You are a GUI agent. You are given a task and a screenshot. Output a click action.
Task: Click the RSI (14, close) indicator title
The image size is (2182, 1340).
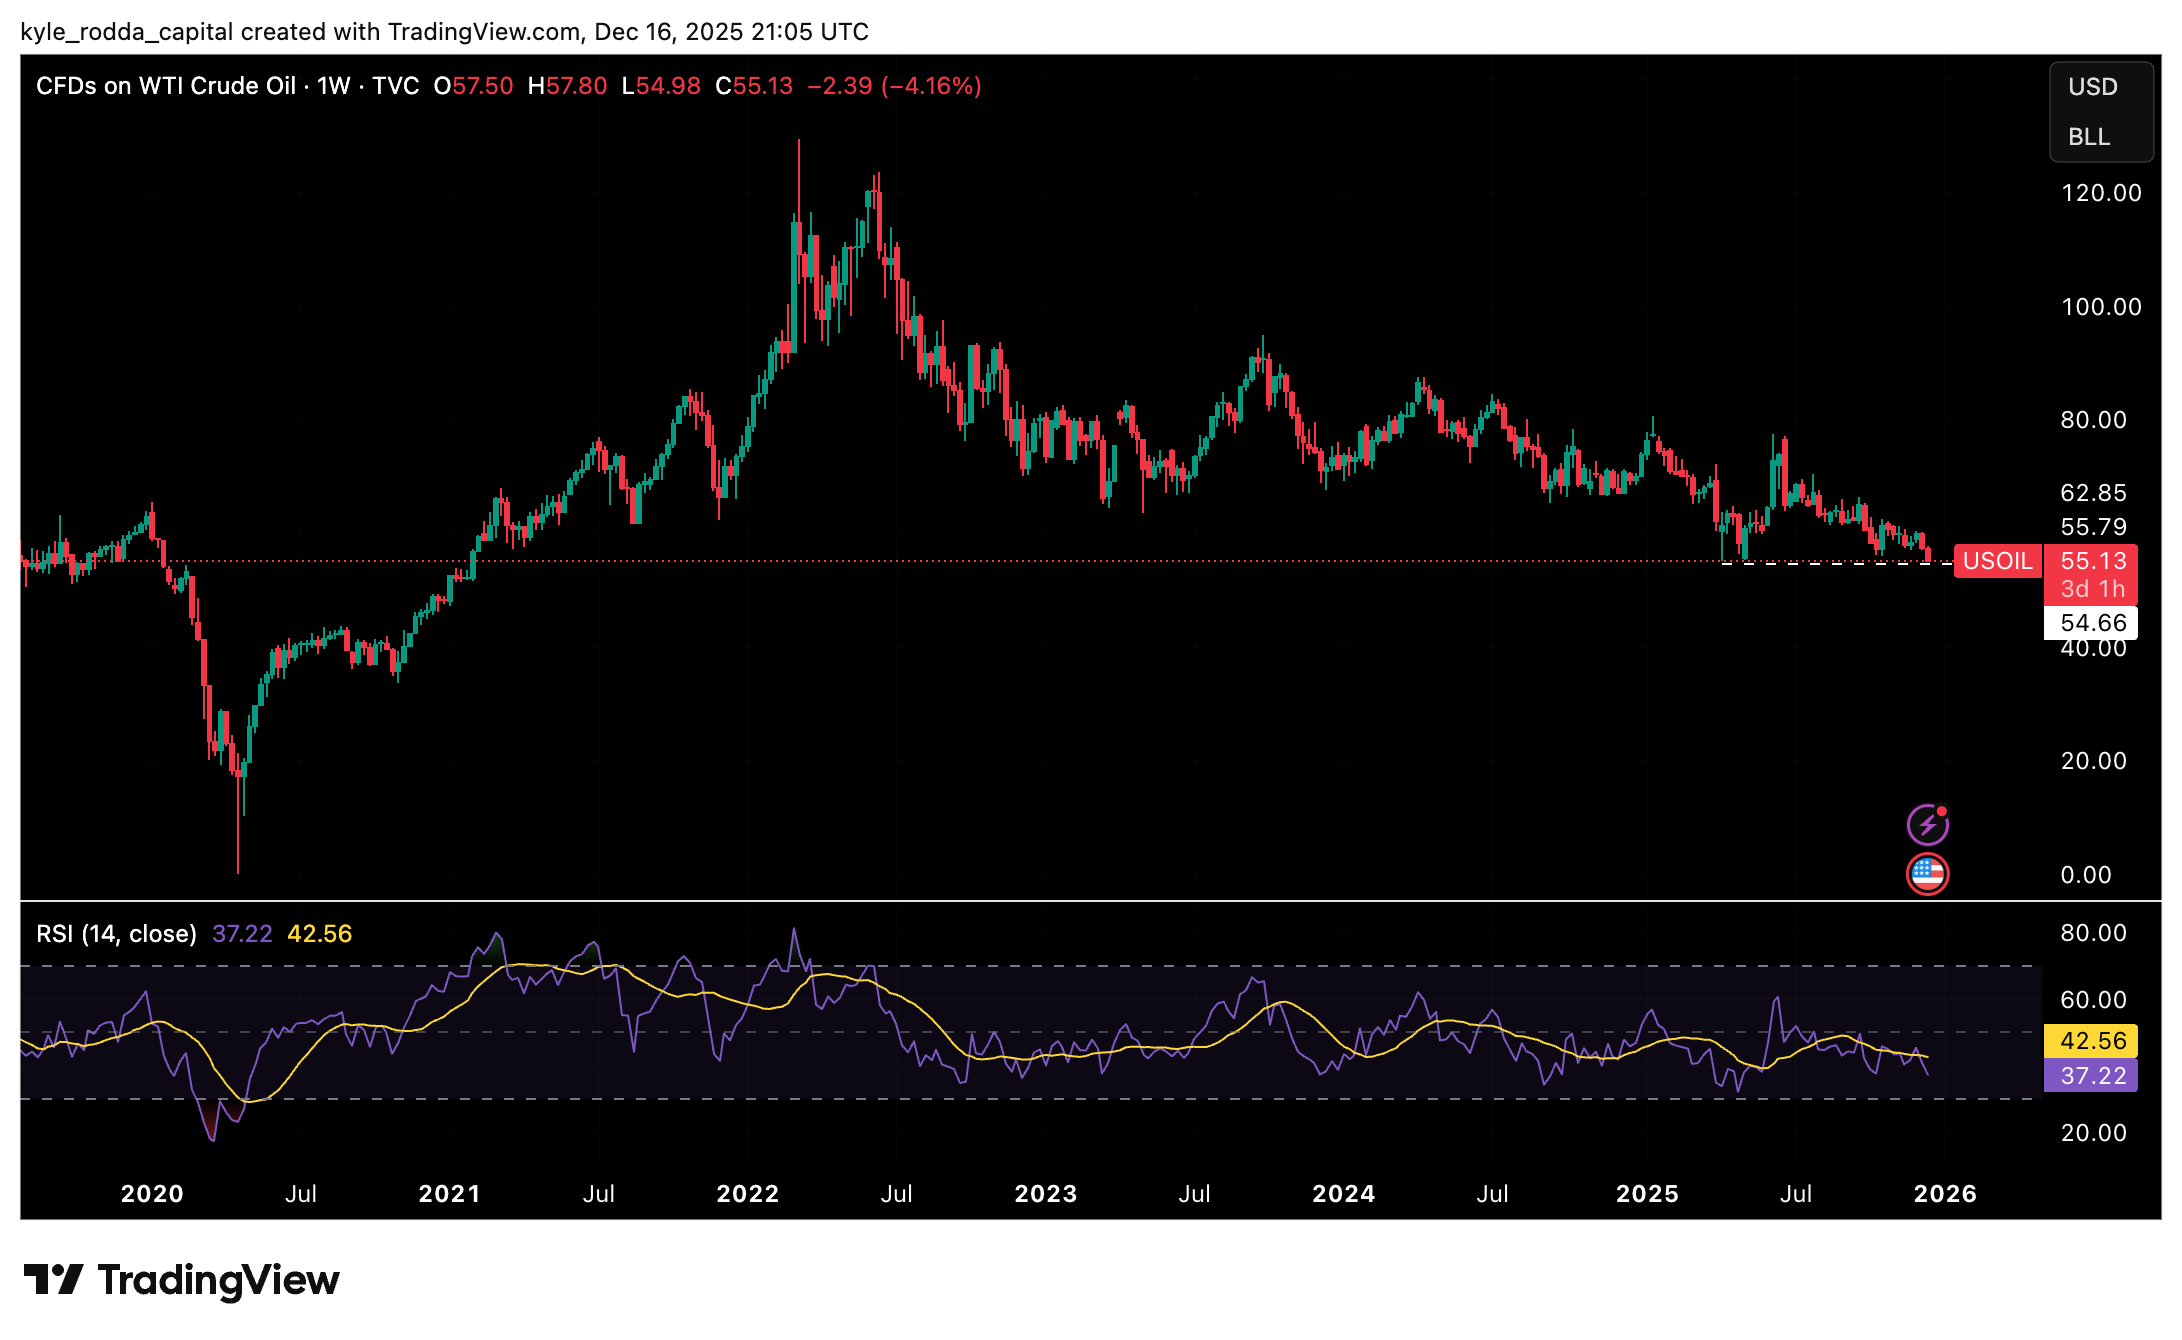point(116,934)
